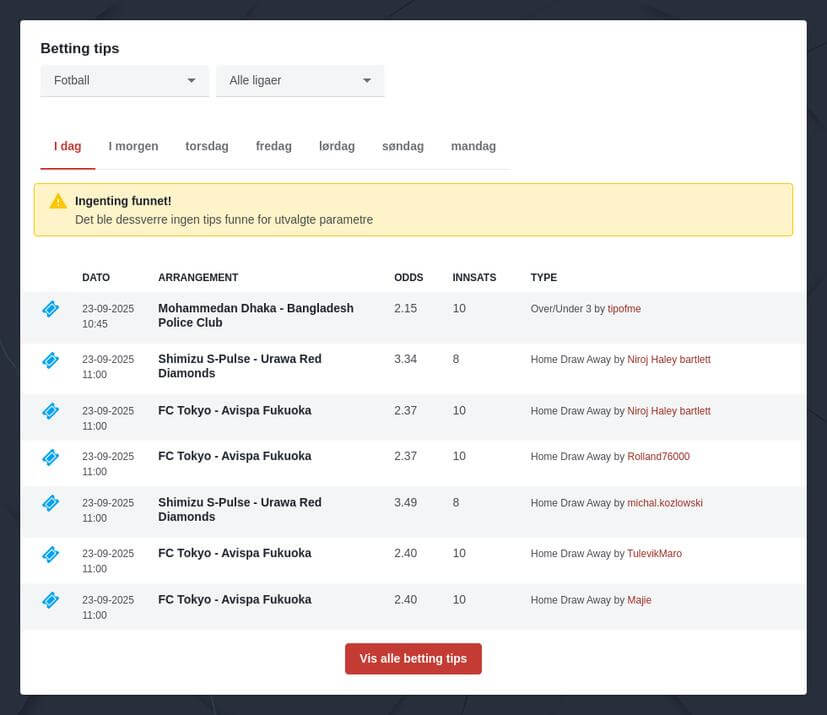Click ticket icon in Niroj's FC Tokyo row
Image resolution: width=827 pixels, height=715 pixels.
coord(51,411)
